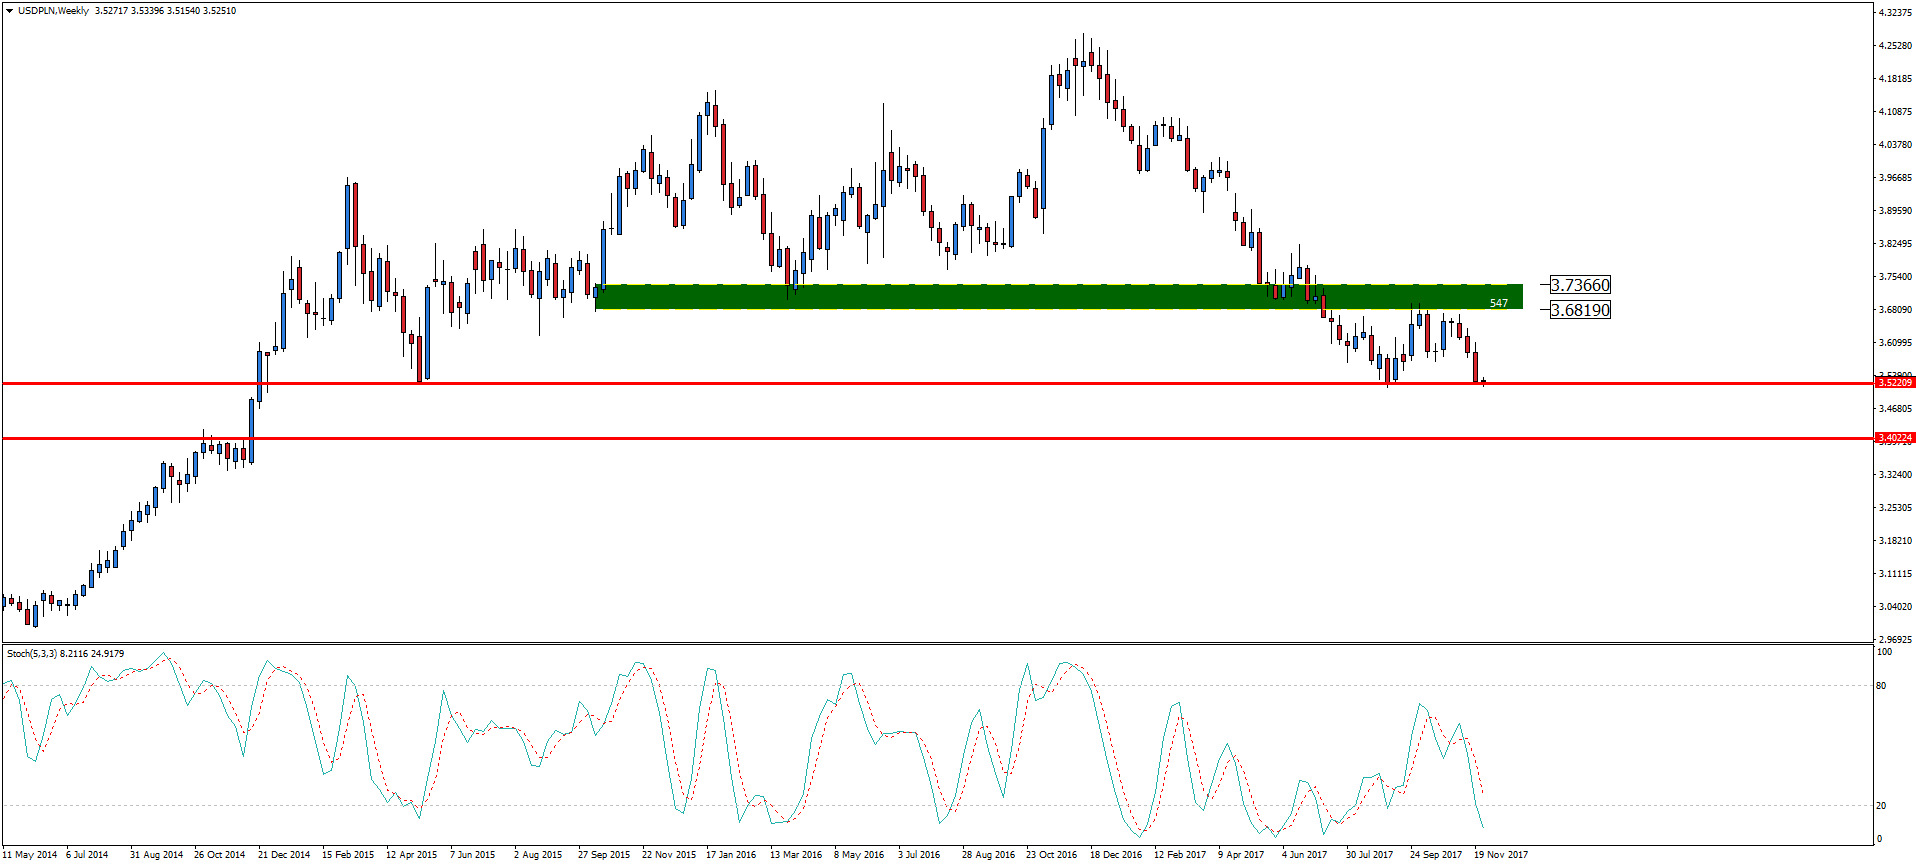Click the 27 Sep 2015 date label
The image size is (1916, 866).
pyautogui.click(x=604, y=855)
